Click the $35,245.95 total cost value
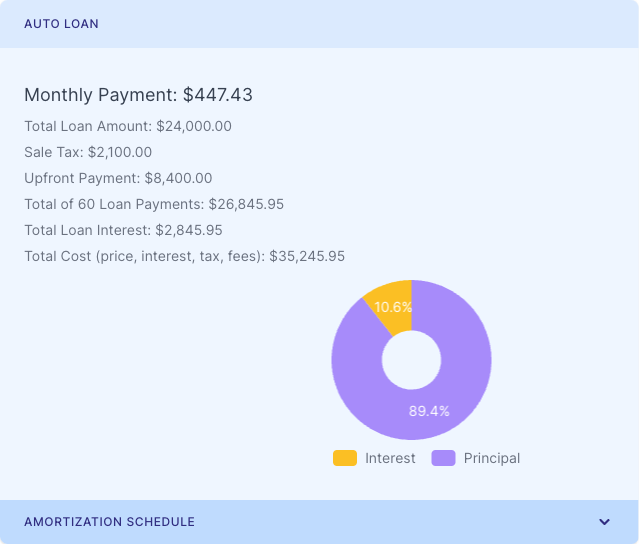 307,256
